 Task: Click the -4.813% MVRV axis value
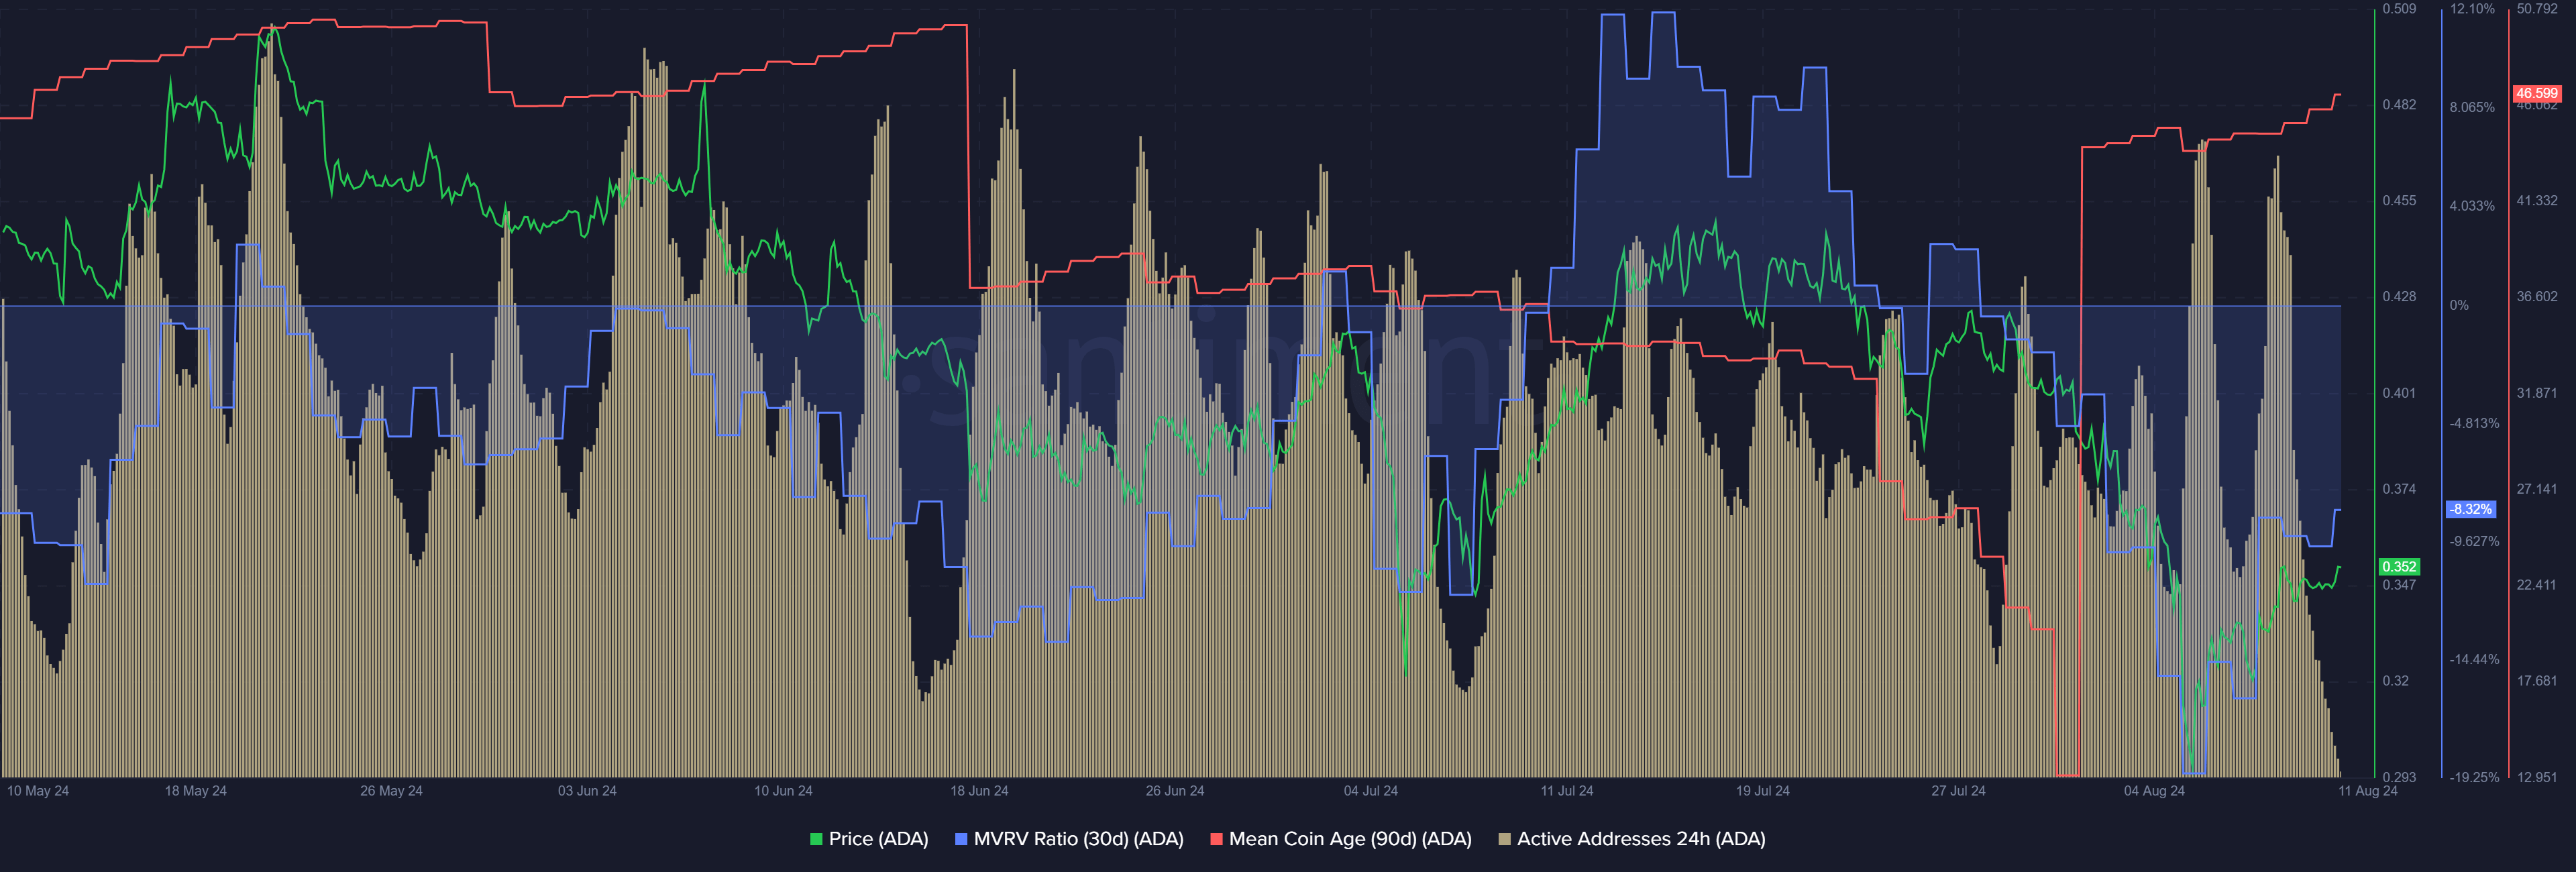(2474, 424)
